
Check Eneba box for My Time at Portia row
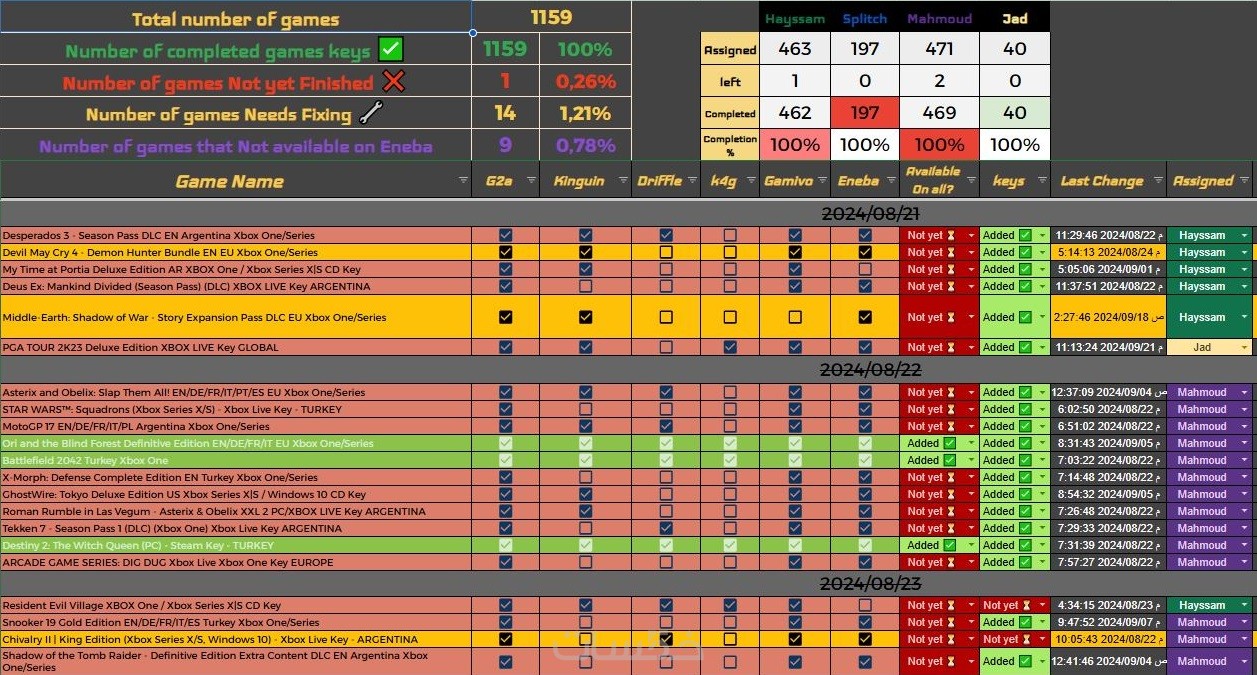pos(865,269)
